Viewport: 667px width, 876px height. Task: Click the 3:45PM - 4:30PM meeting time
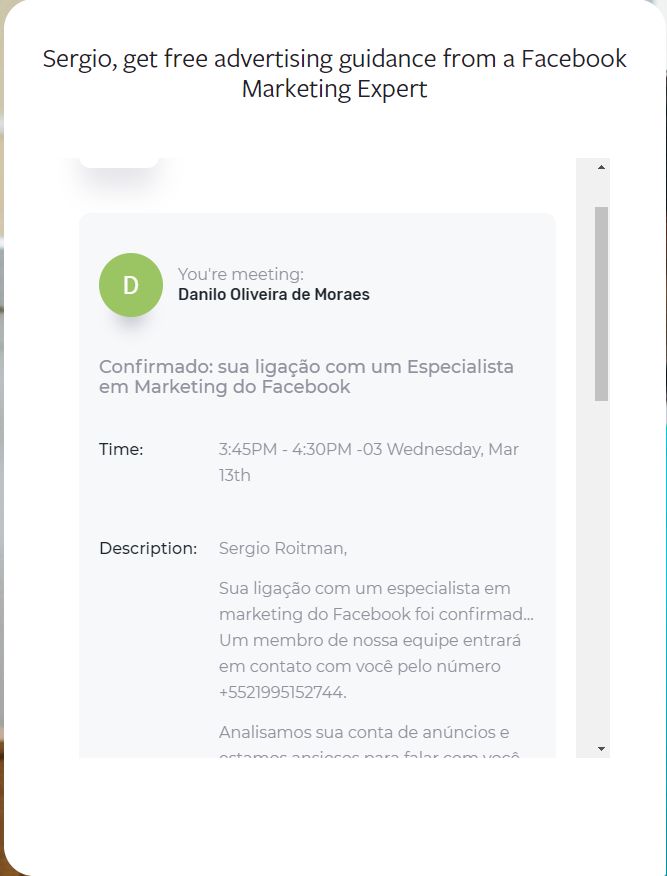coord(285,449)
